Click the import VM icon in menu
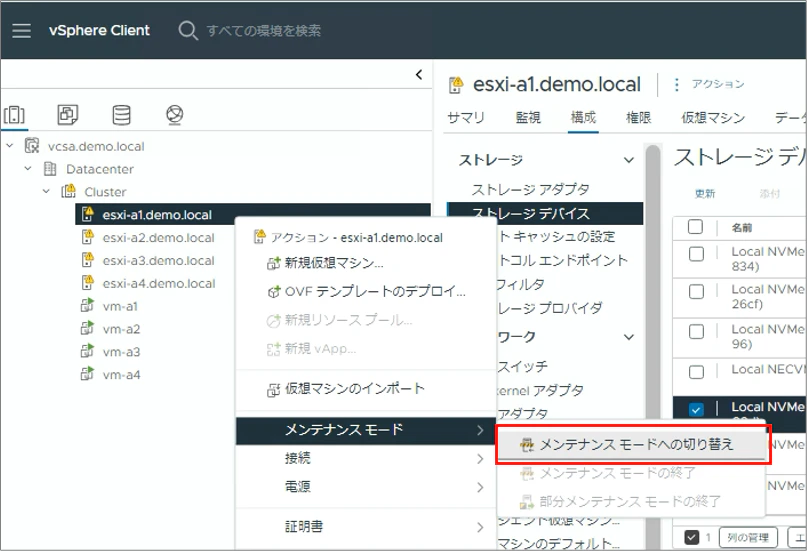Image resolution: width=807 pixels, height=551 pixels. pos(273,390)
